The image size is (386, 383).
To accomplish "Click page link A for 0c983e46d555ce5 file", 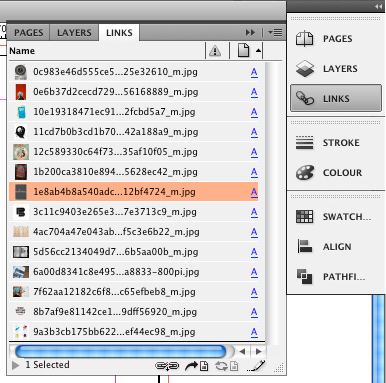I will tap(254, 72).
